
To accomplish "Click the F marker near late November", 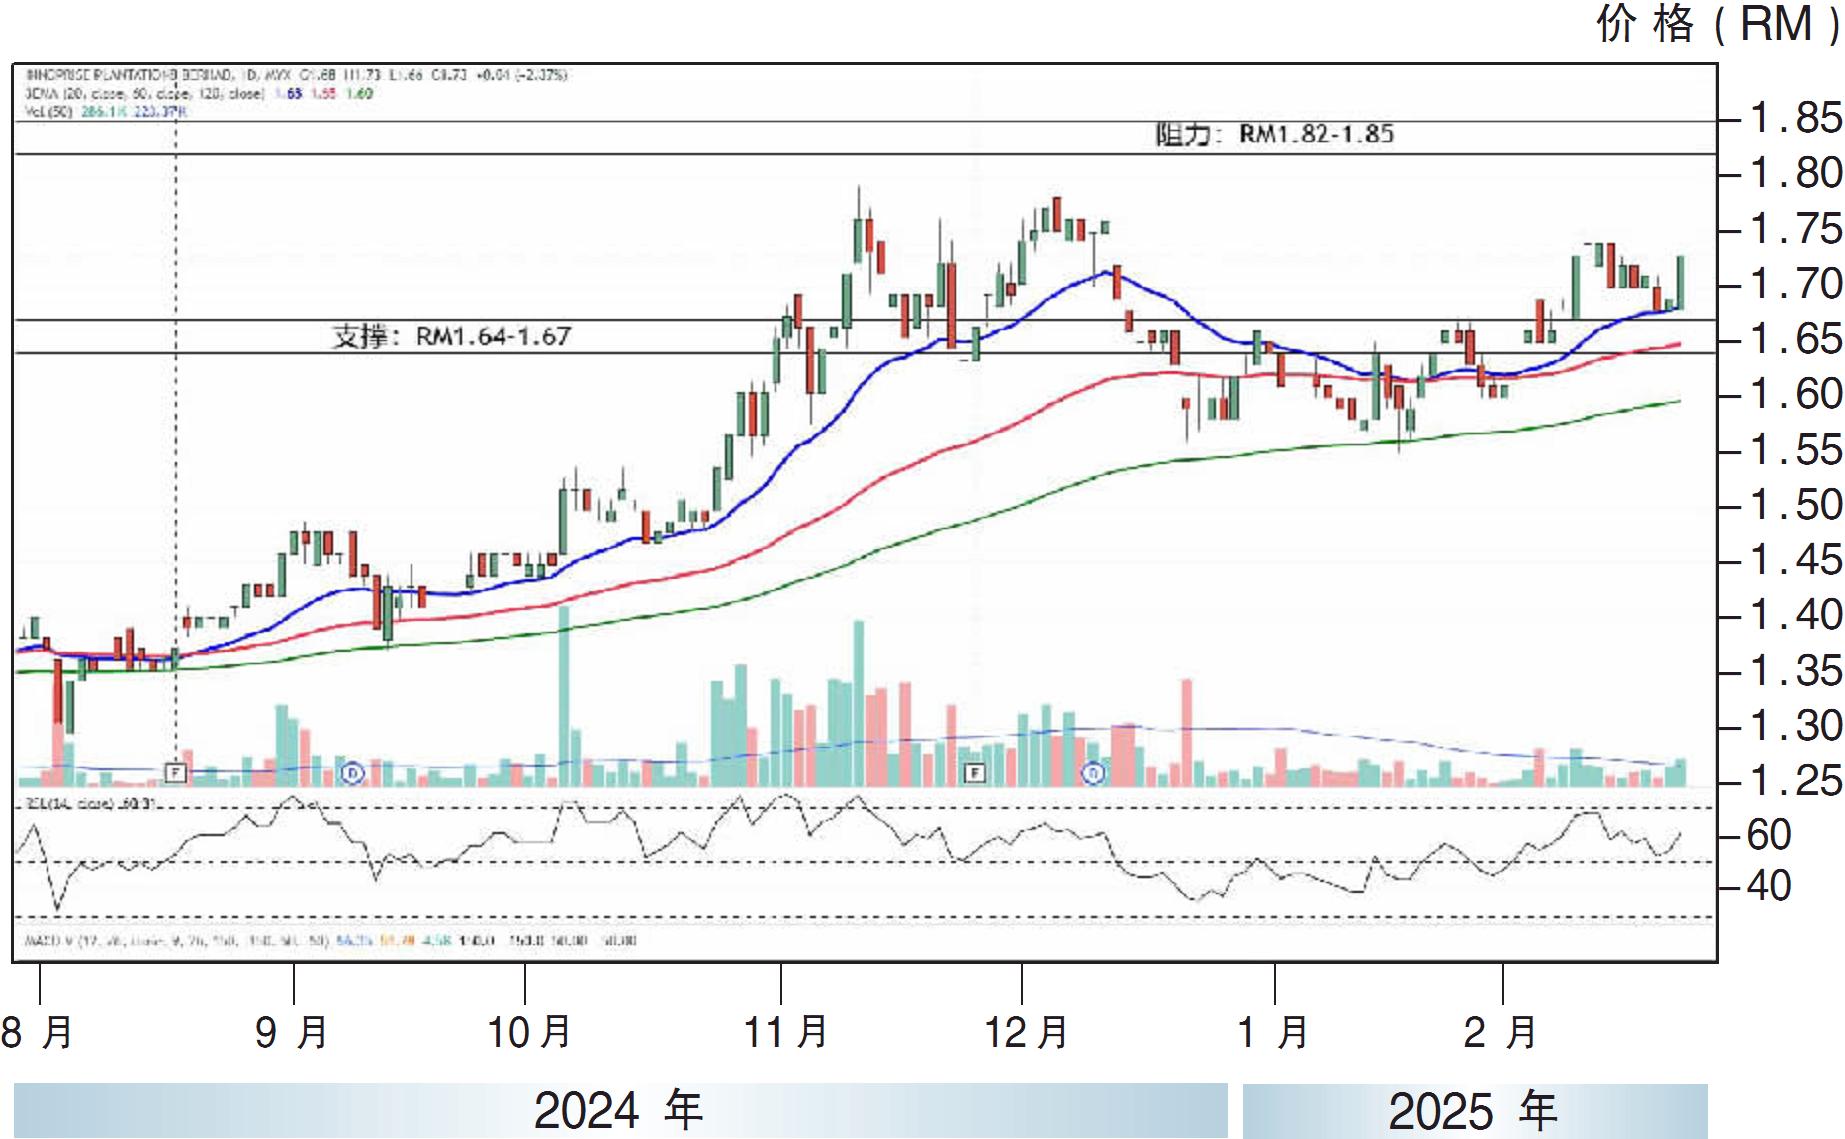I will pyautogui.click(x=974, y=772).
